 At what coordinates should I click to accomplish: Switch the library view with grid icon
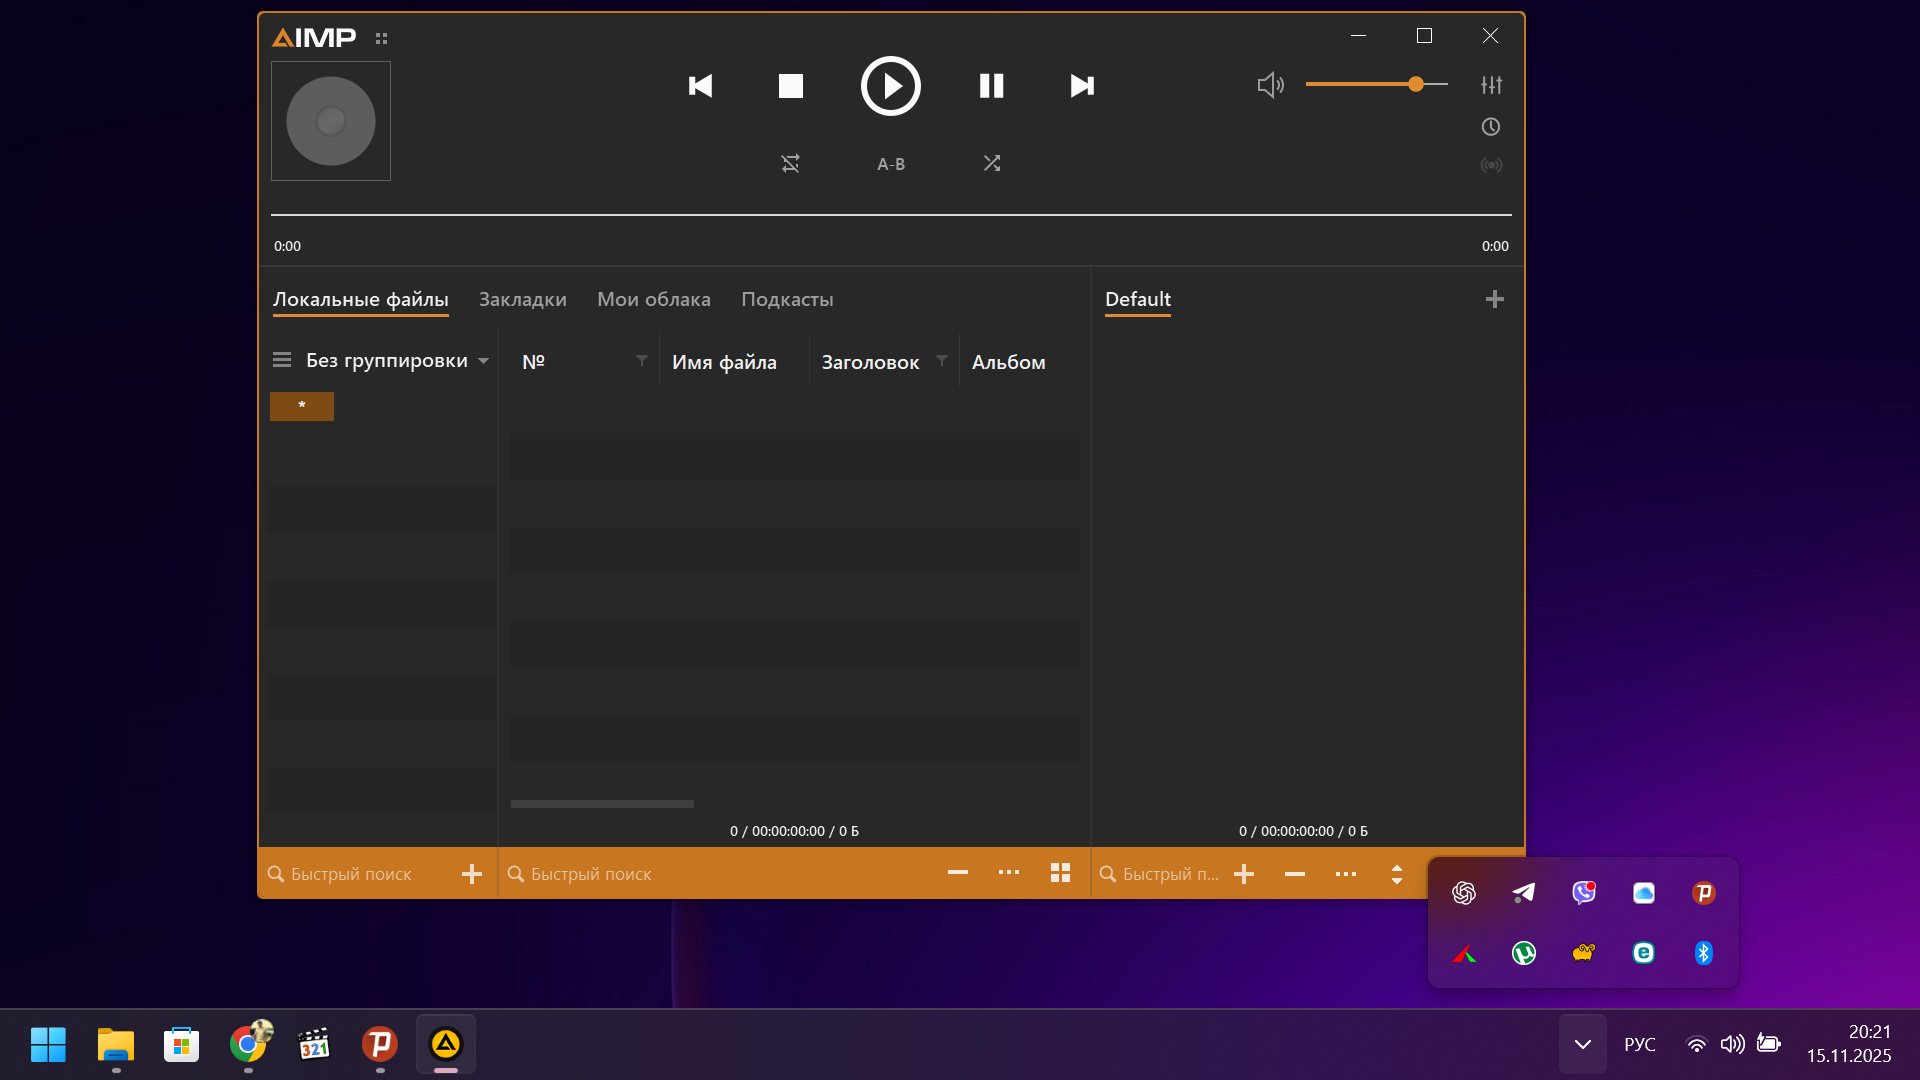coord(1060,873)
